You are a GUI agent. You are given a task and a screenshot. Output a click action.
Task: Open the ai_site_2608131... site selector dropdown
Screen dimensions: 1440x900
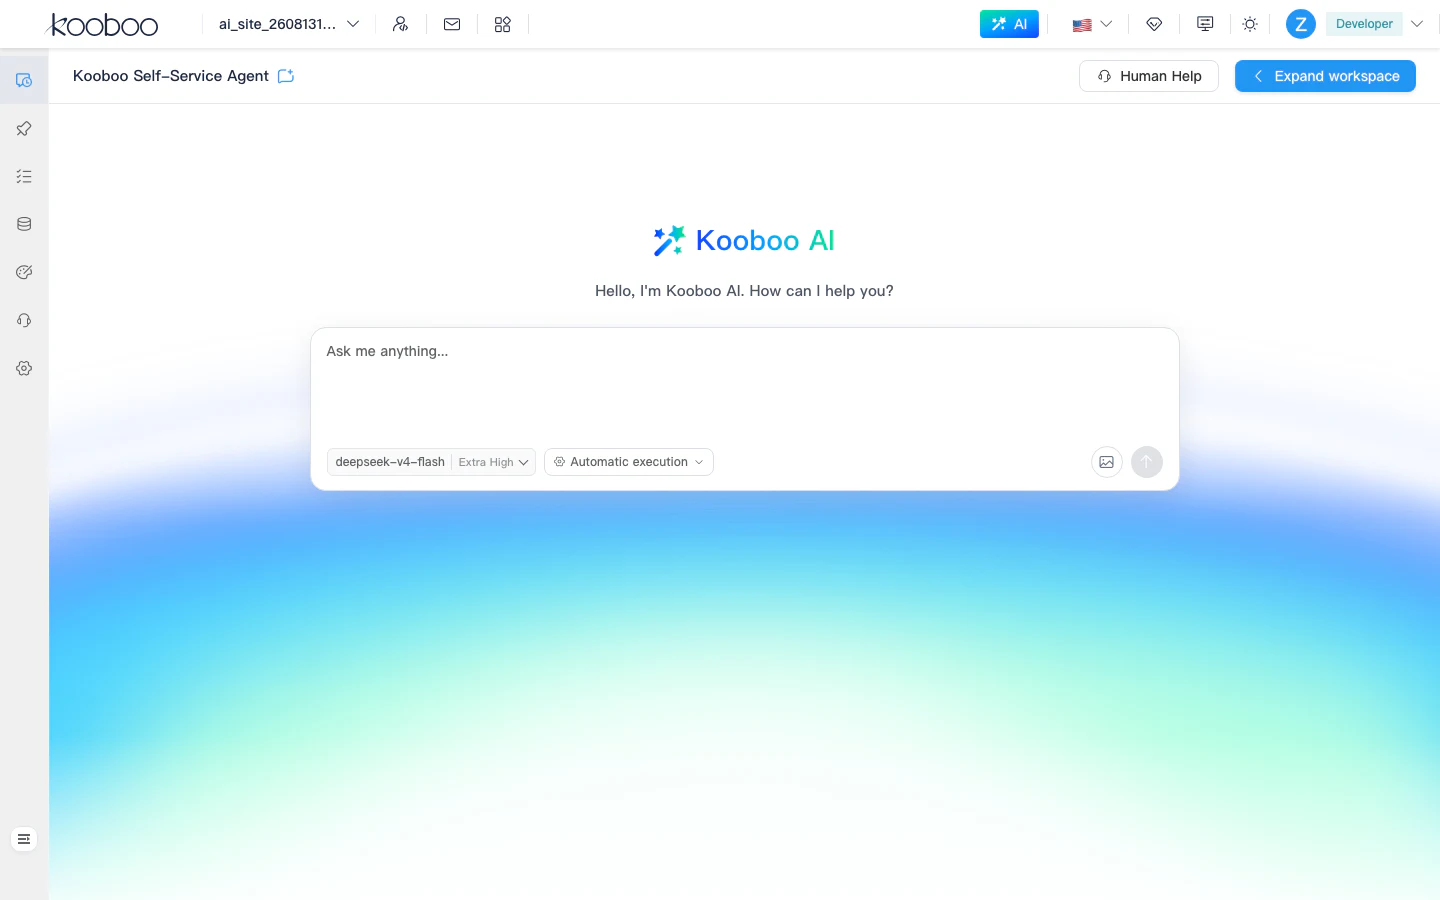(289, 24)
